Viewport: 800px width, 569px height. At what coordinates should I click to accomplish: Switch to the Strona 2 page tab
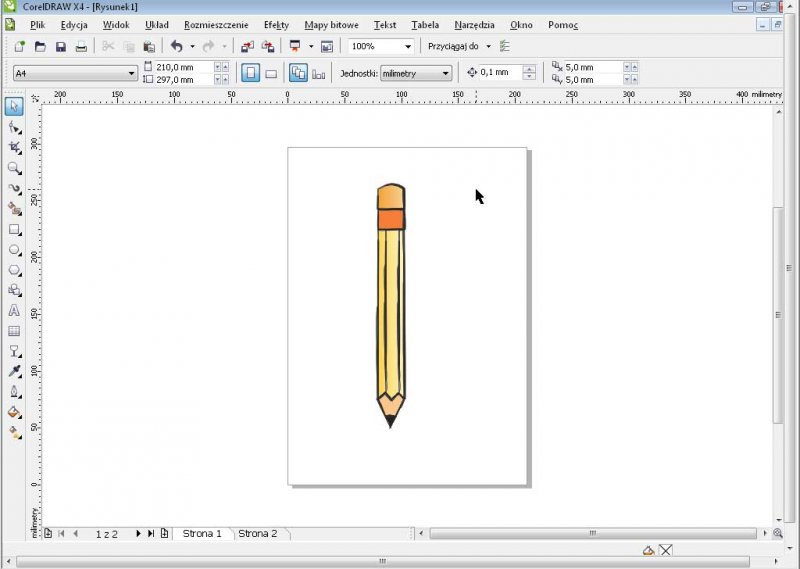(x=257, y=534)
